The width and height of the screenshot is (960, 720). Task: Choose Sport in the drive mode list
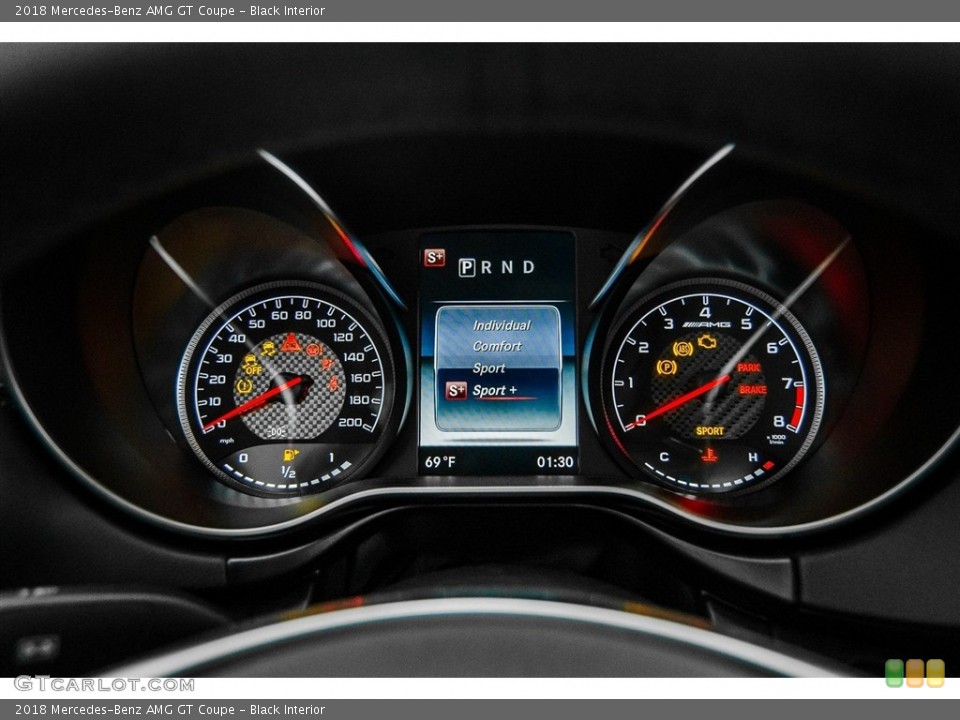(489, 368)
